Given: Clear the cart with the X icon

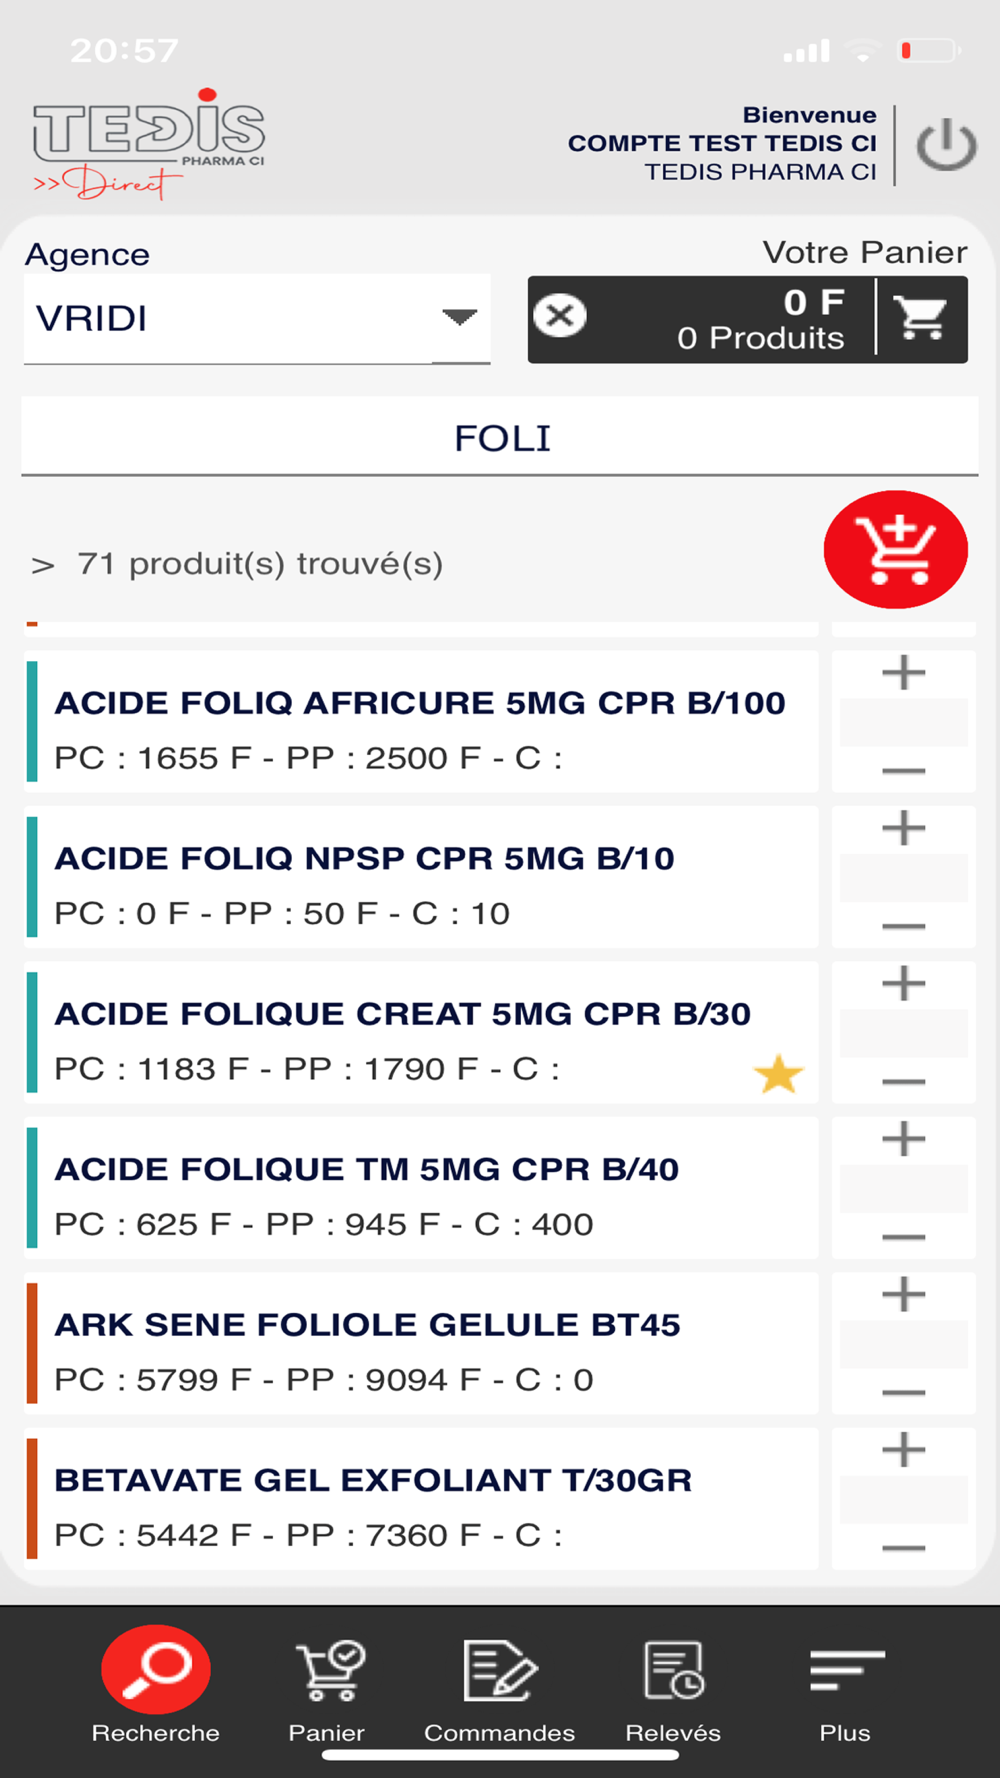Looking at the screenshot, I should [x=560, y=316].
